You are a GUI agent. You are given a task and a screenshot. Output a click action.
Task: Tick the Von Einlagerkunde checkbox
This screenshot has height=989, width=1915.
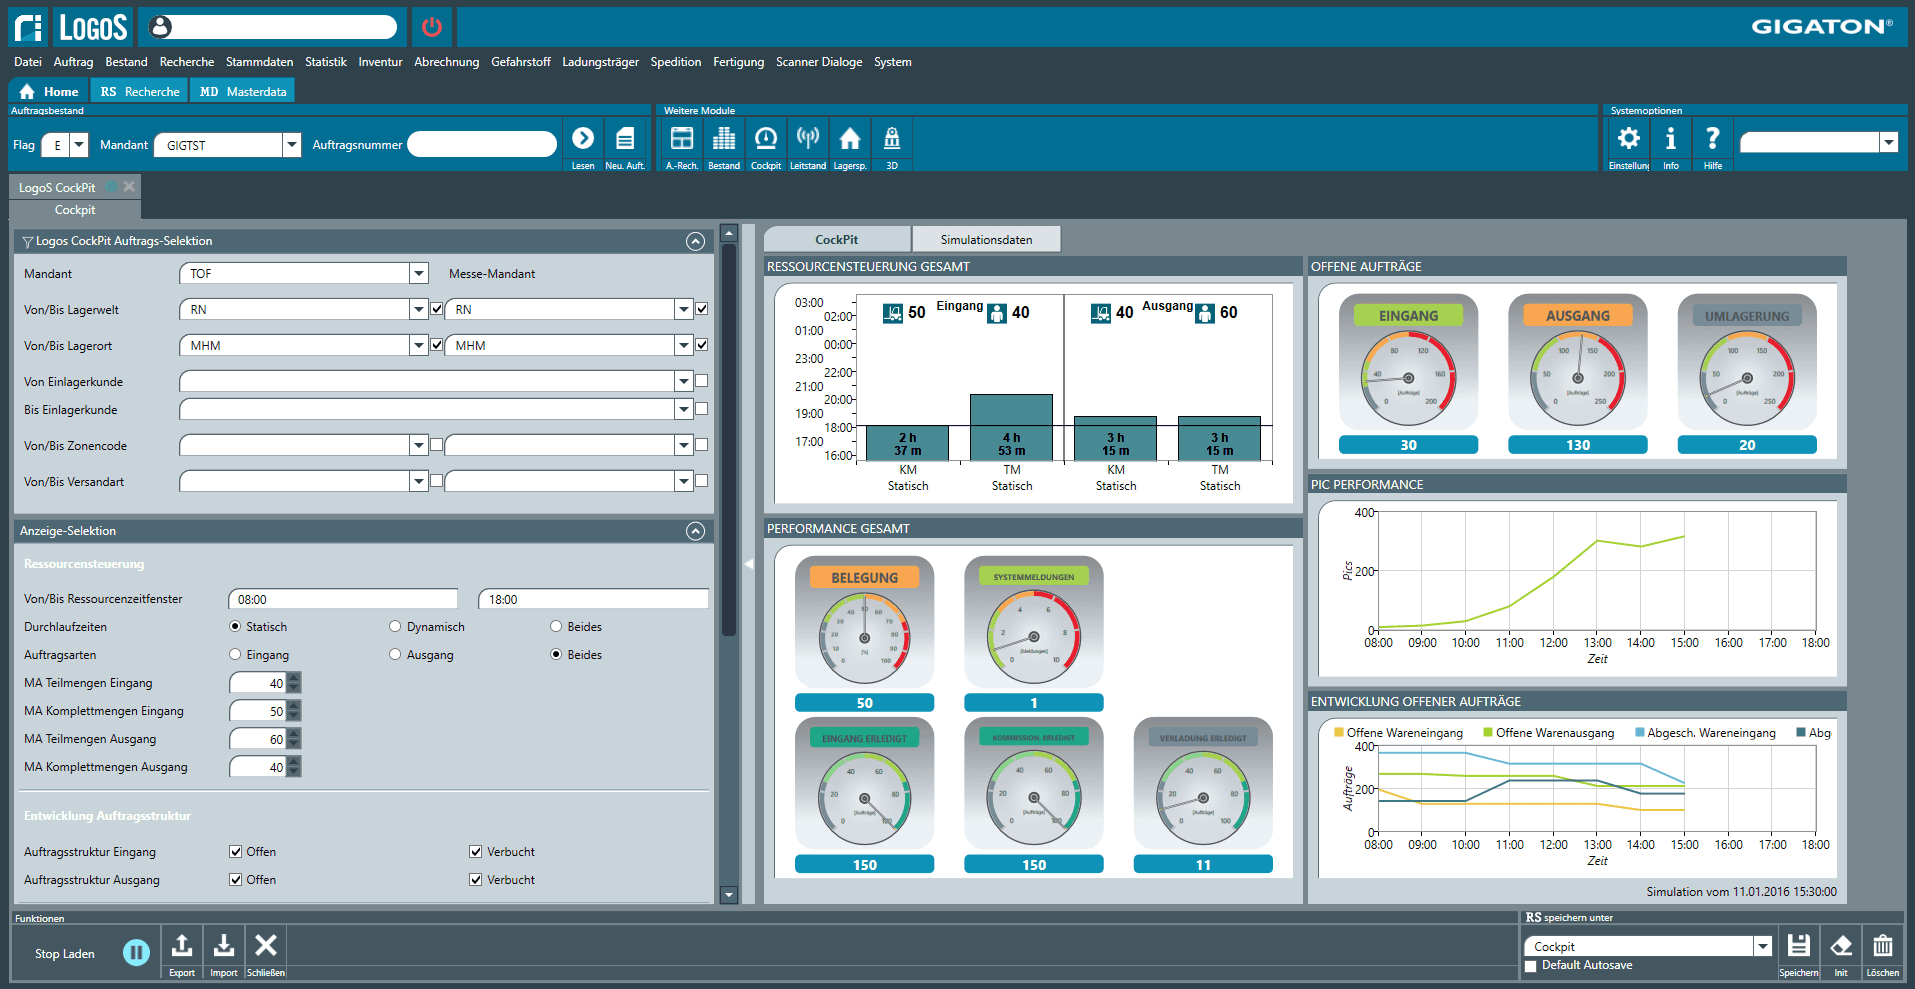[x=702, y=381]
